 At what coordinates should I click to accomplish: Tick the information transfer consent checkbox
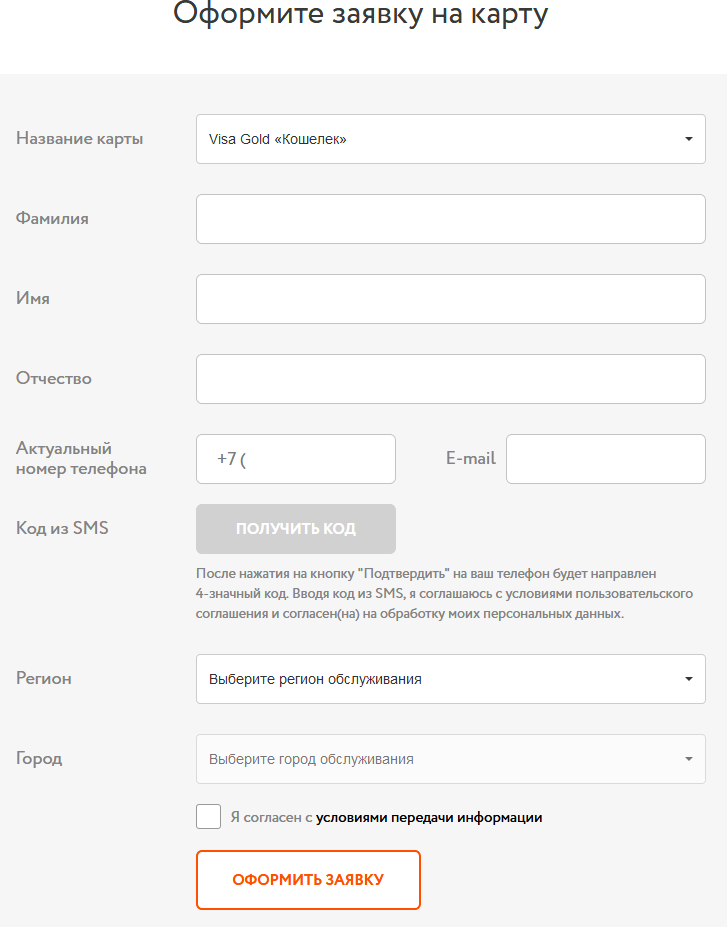(x=209, y=817)
